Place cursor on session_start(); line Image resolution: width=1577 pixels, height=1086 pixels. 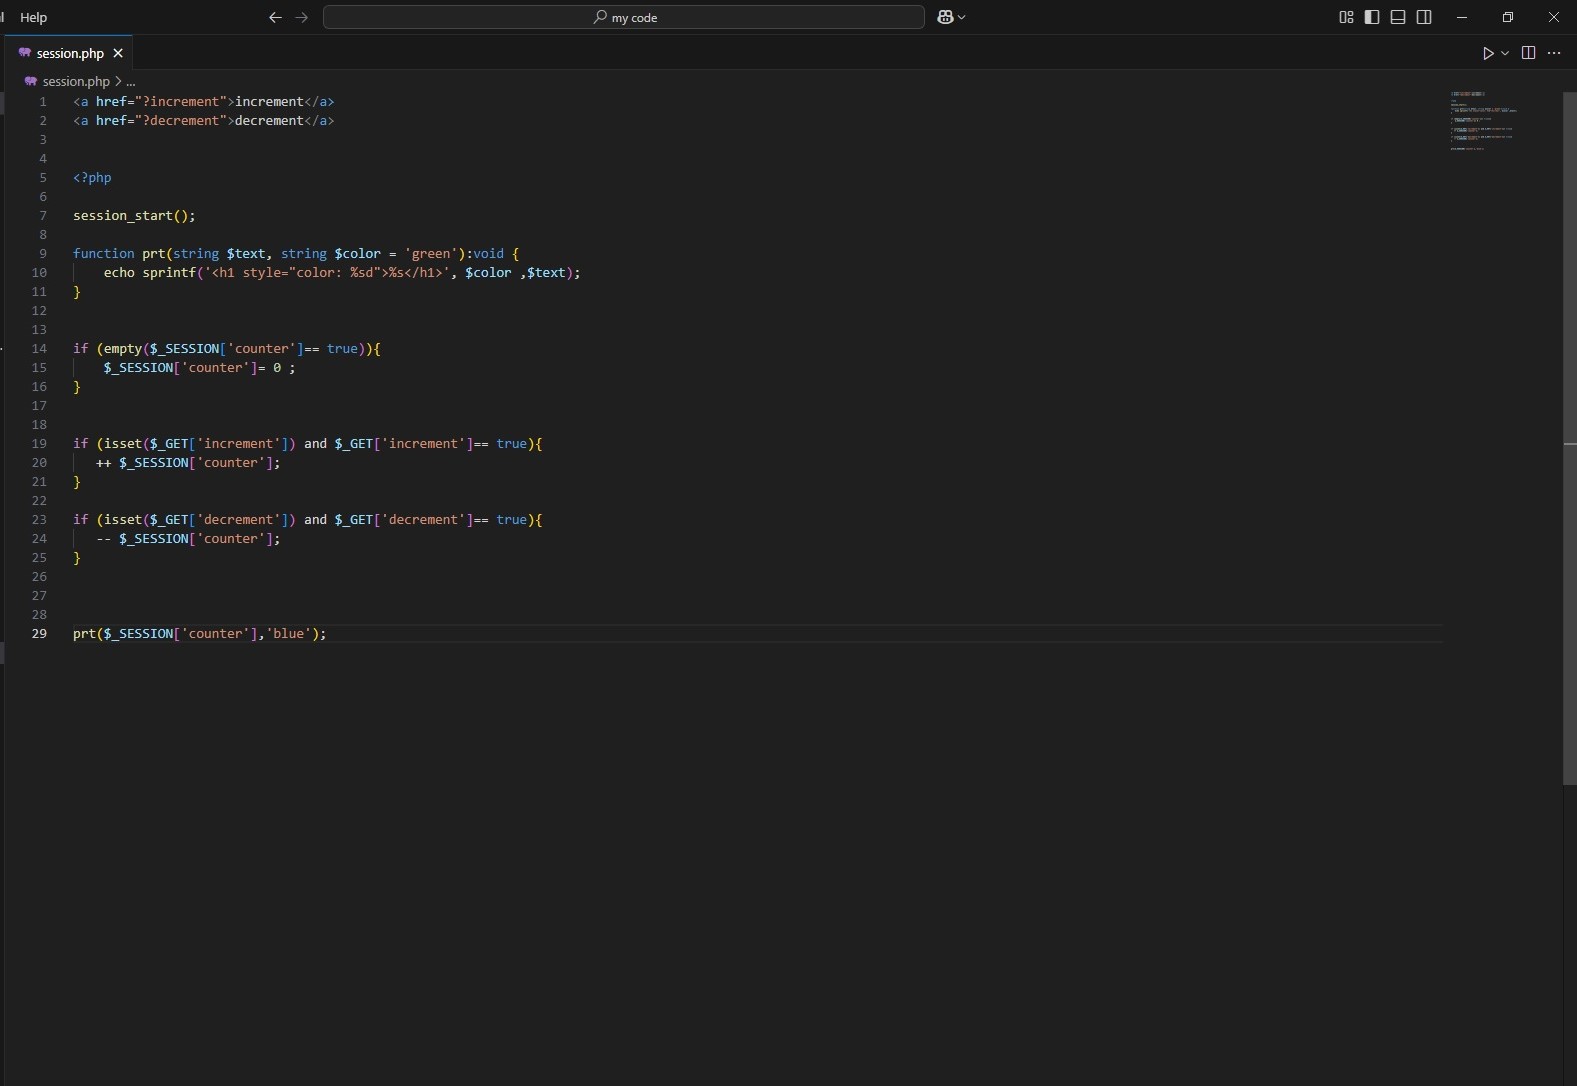click(134, 215)
